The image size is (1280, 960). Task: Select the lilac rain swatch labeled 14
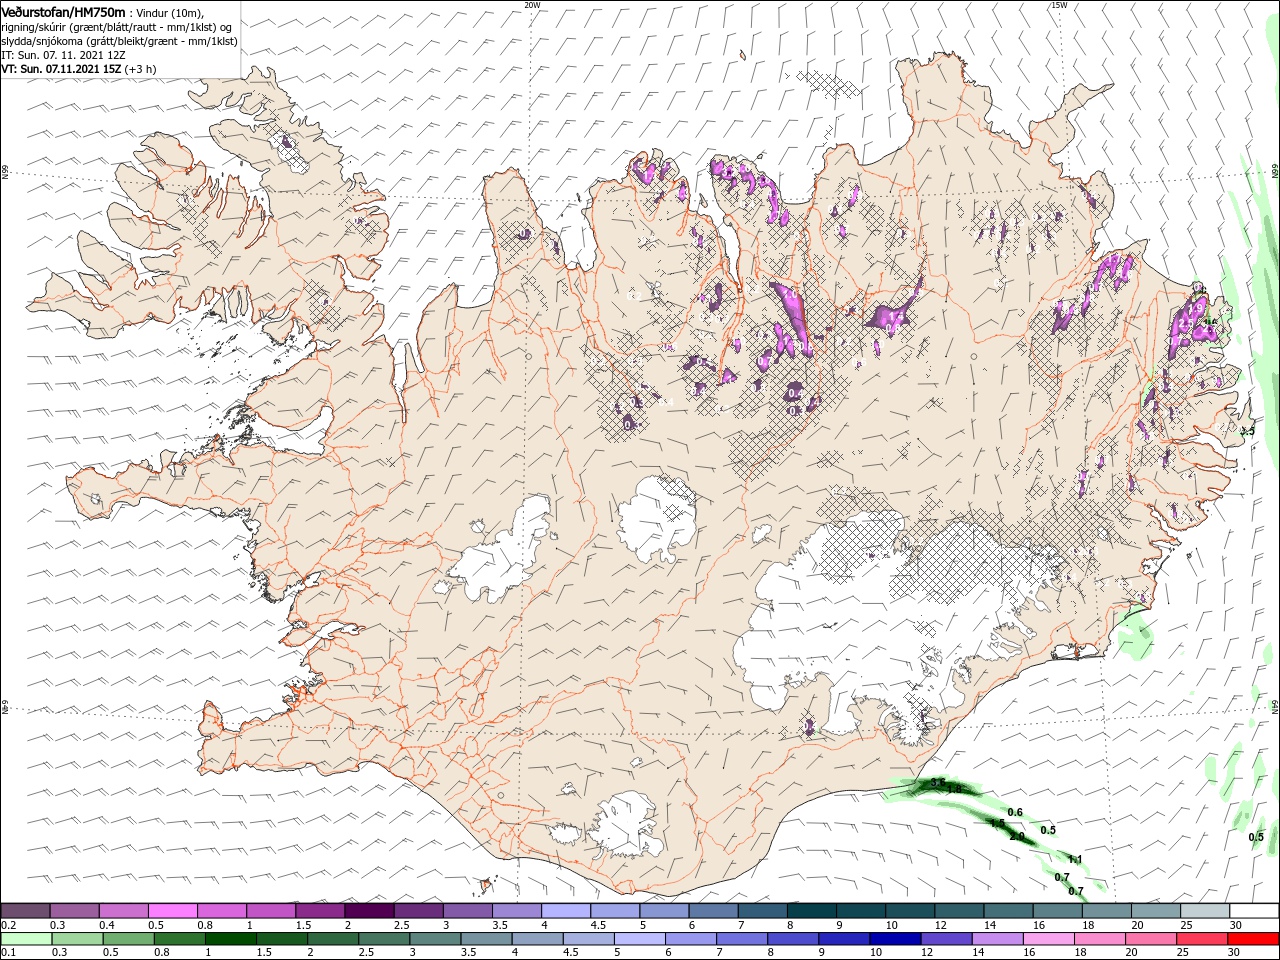(x=996, y=939)
